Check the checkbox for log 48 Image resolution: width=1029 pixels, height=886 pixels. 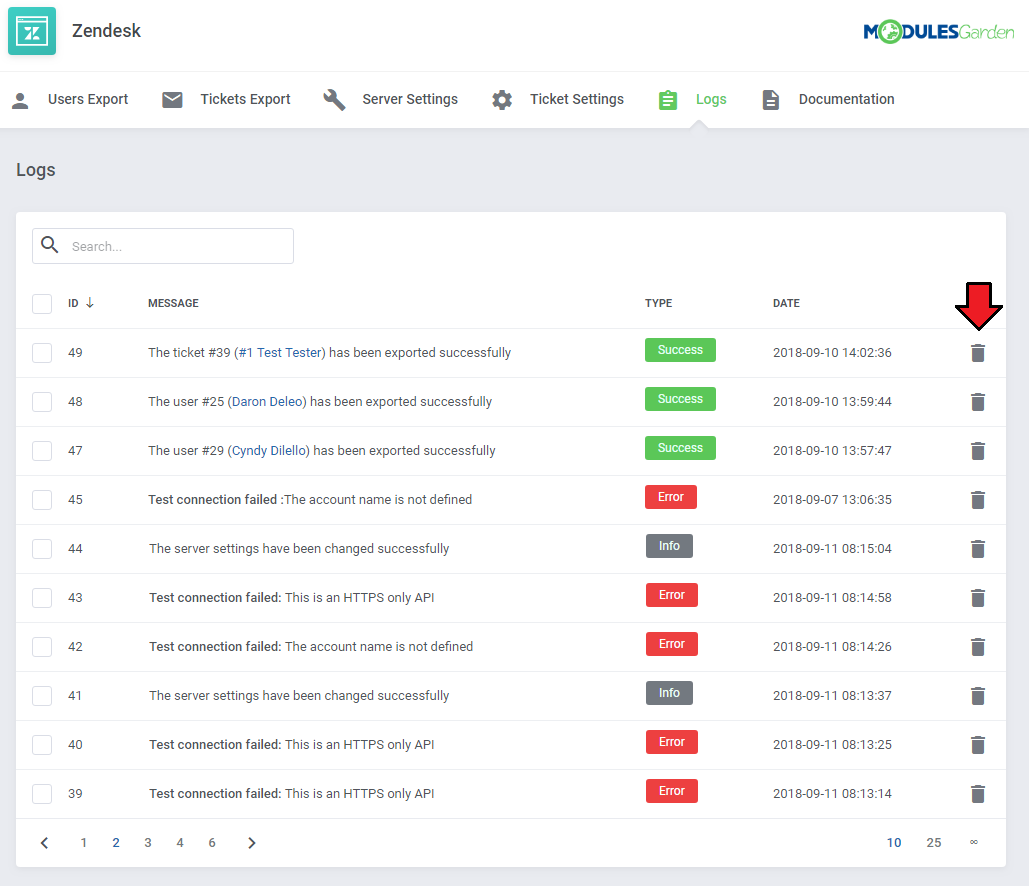point(42,402)
